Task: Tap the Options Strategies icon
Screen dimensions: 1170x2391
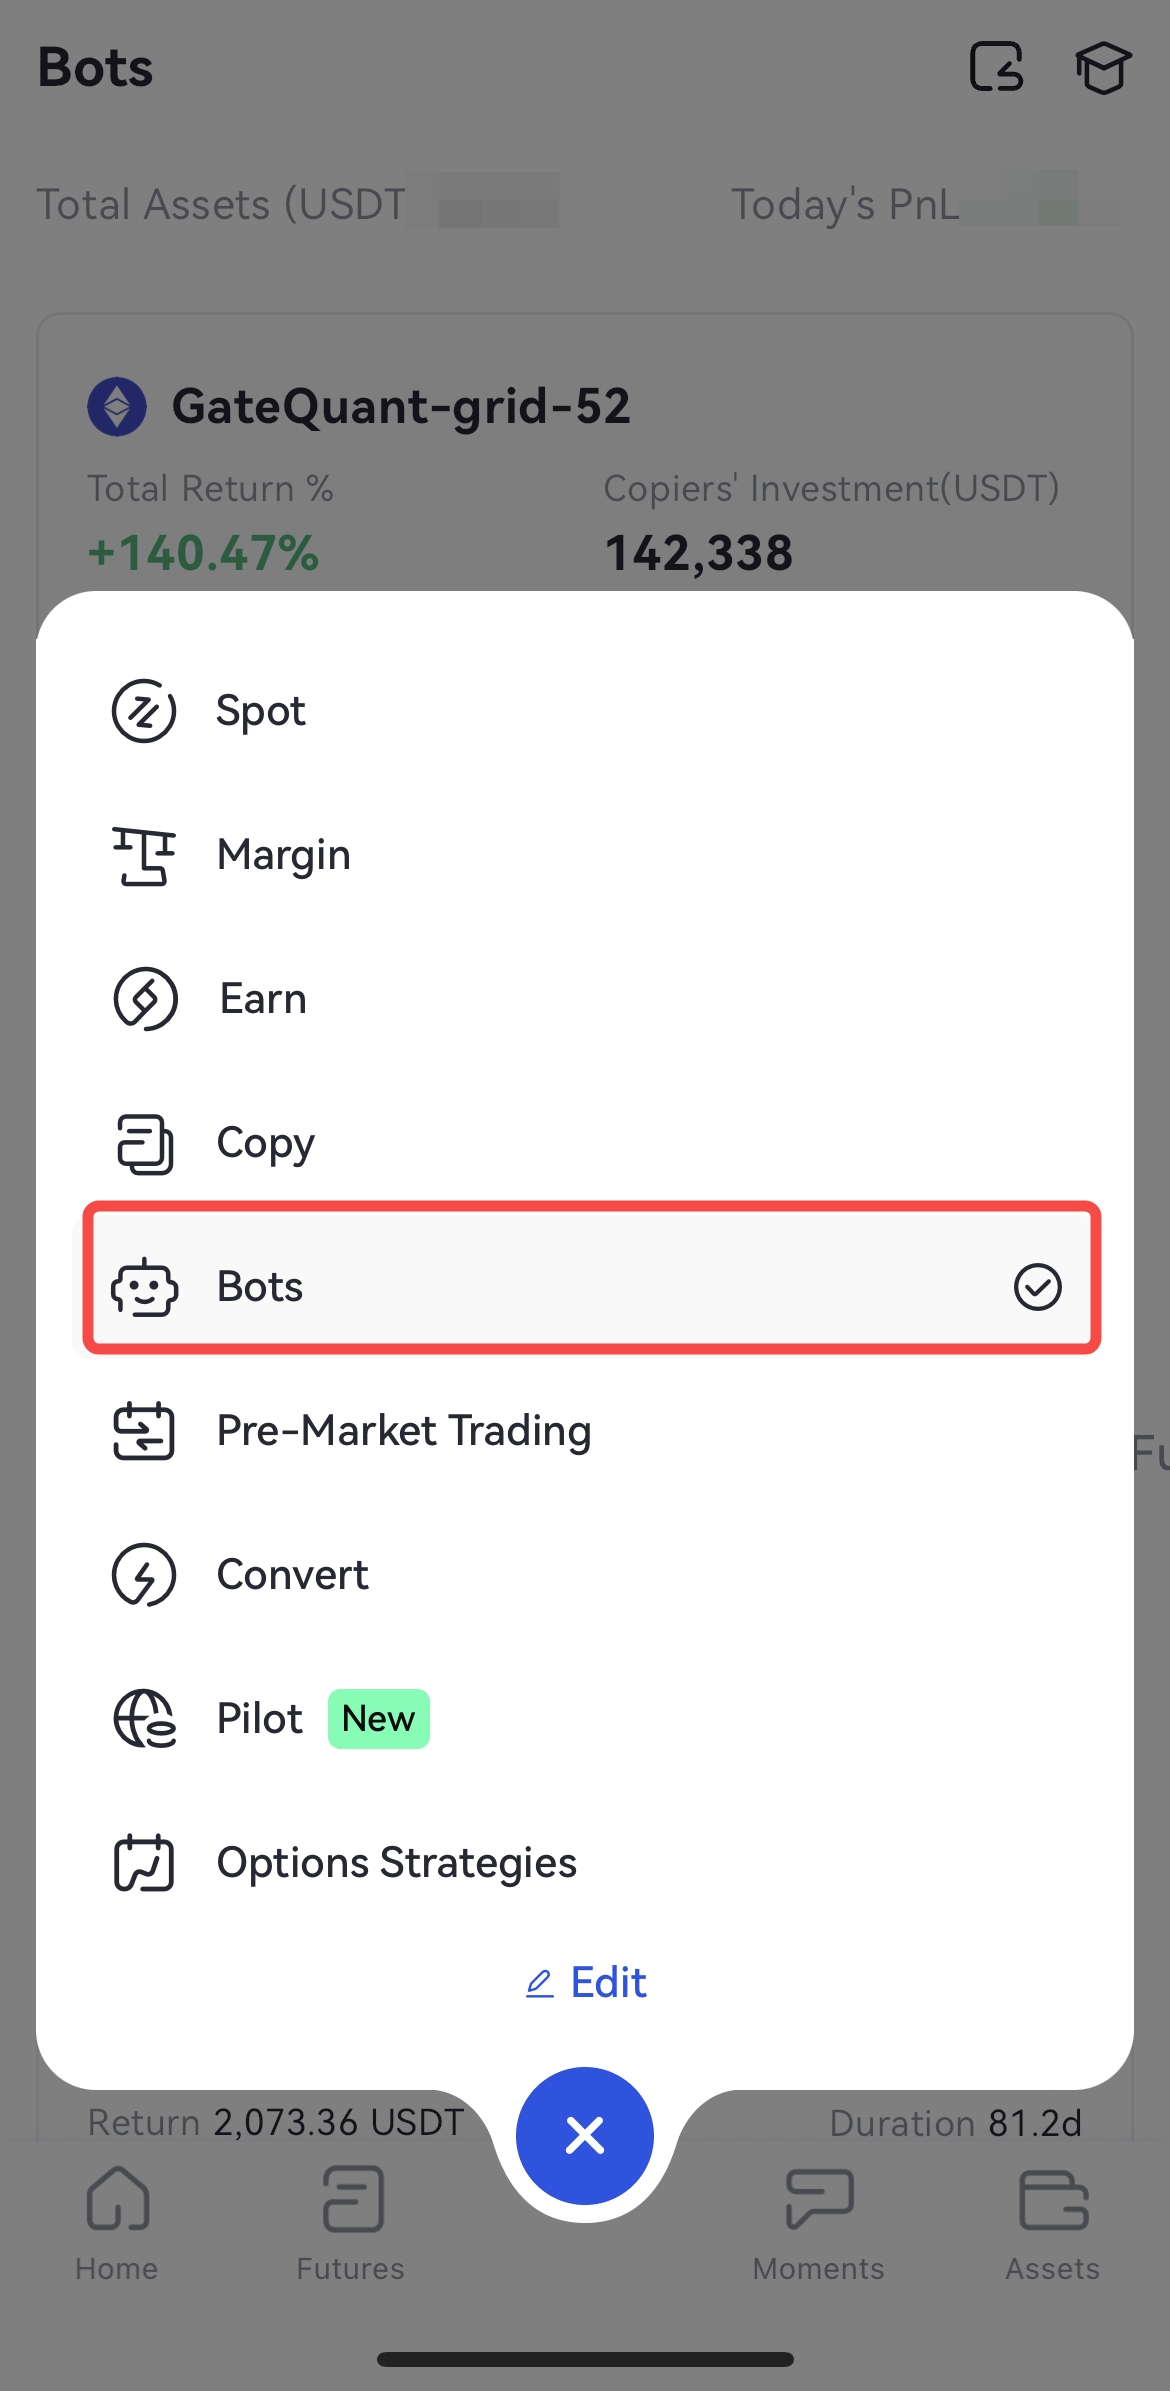Action: 144,1863
